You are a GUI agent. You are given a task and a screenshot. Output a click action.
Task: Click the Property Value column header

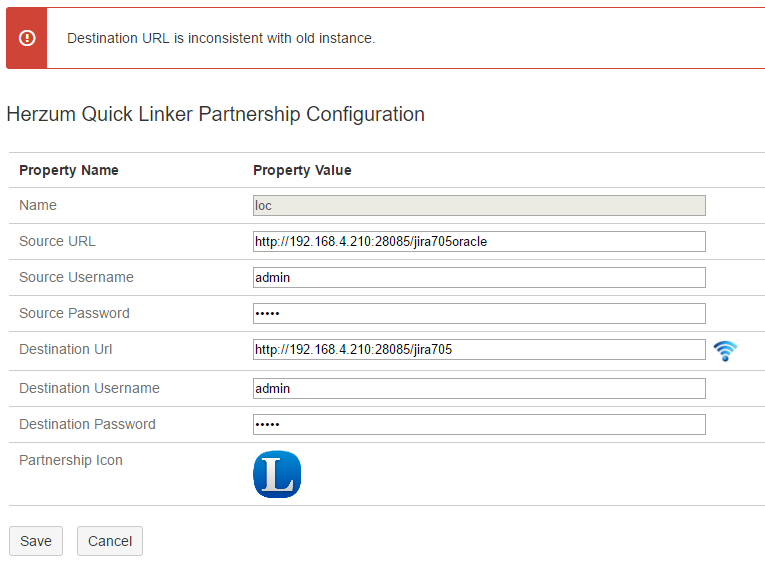(x=302, y=170)
